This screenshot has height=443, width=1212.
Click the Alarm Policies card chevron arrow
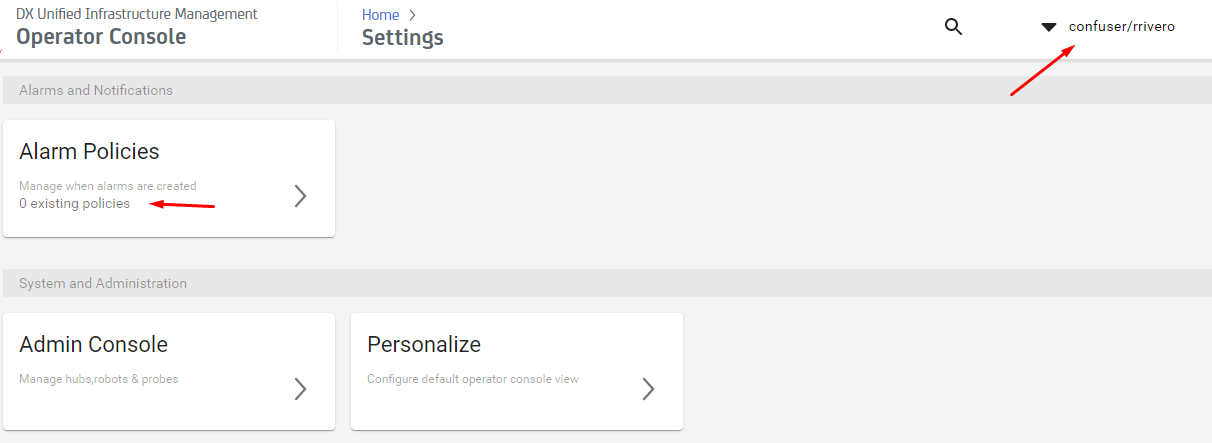click(300, 196)
